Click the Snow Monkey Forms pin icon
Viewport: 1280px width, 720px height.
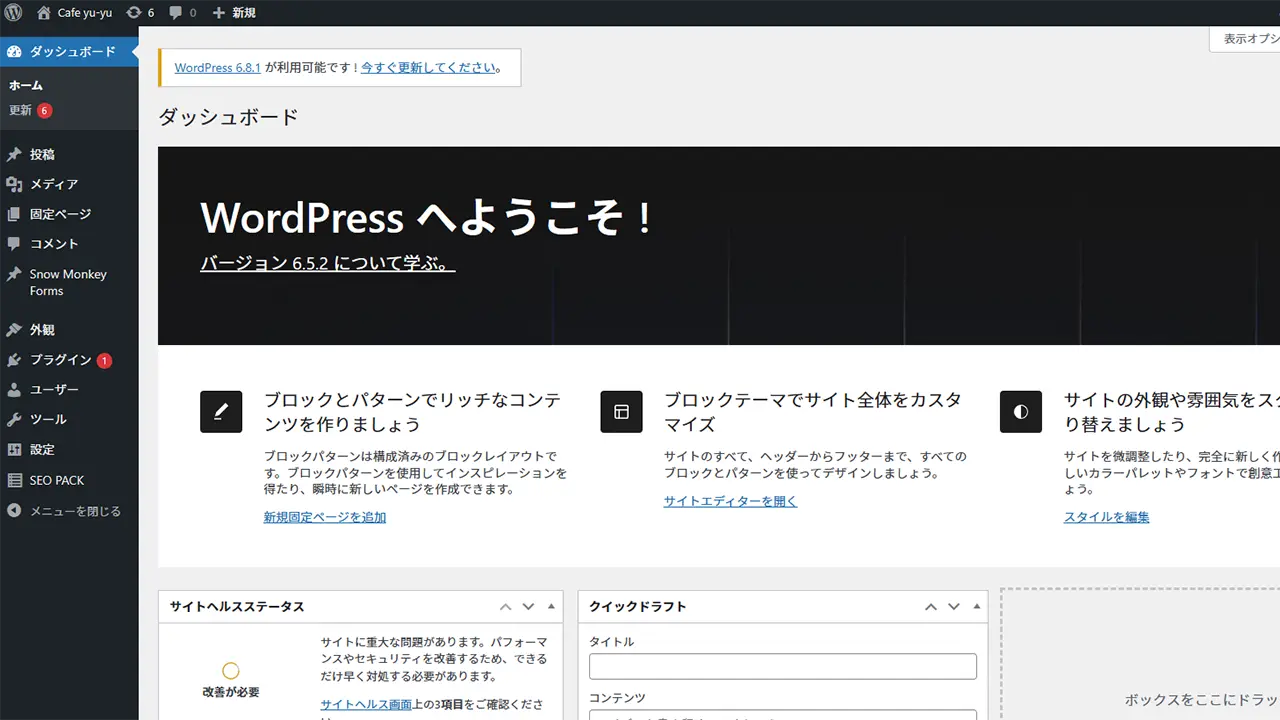(14, 274)
